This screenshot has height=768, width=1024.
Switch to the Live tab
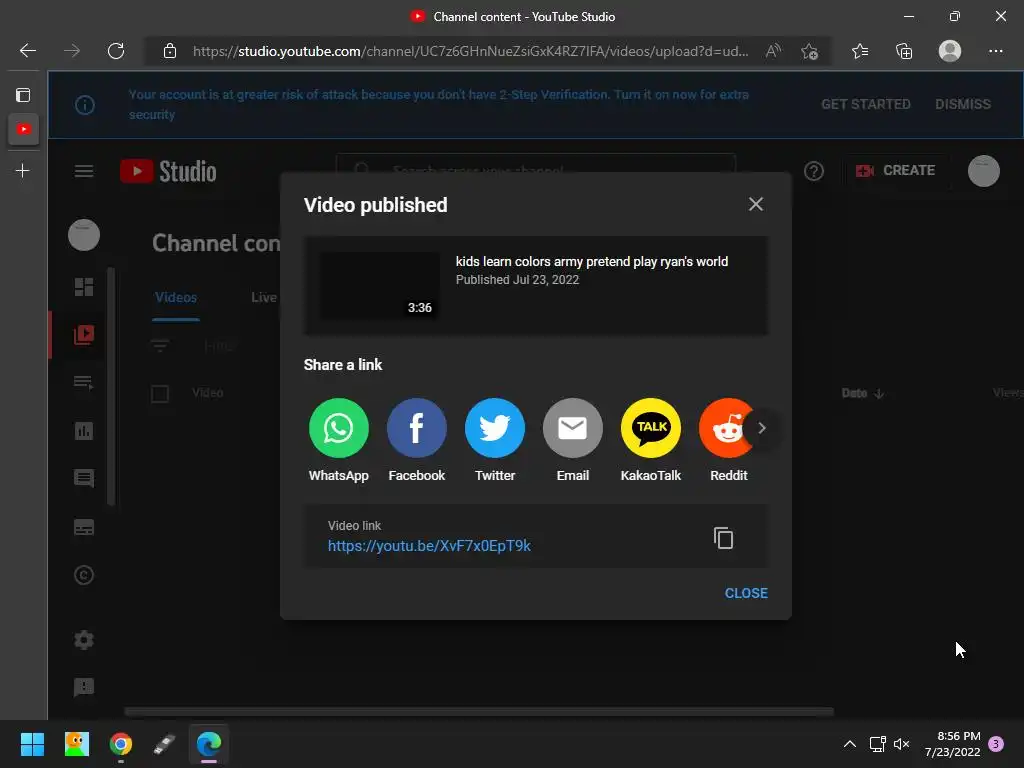(264, 297)
